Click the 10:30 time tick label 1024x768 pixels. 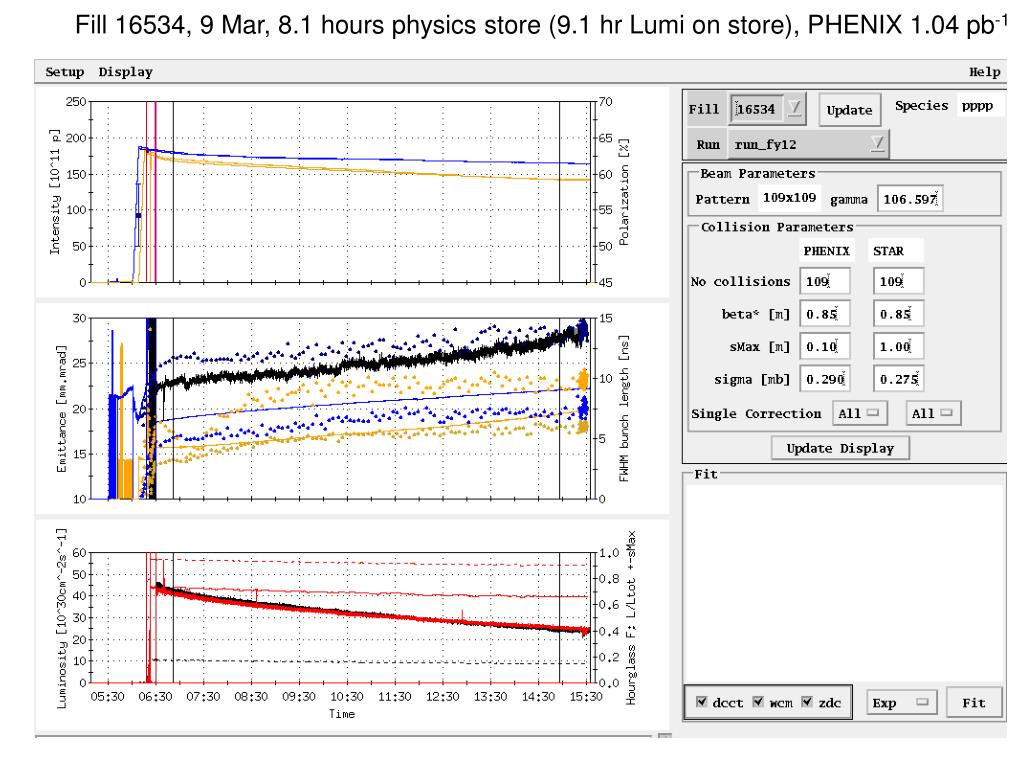347,696
